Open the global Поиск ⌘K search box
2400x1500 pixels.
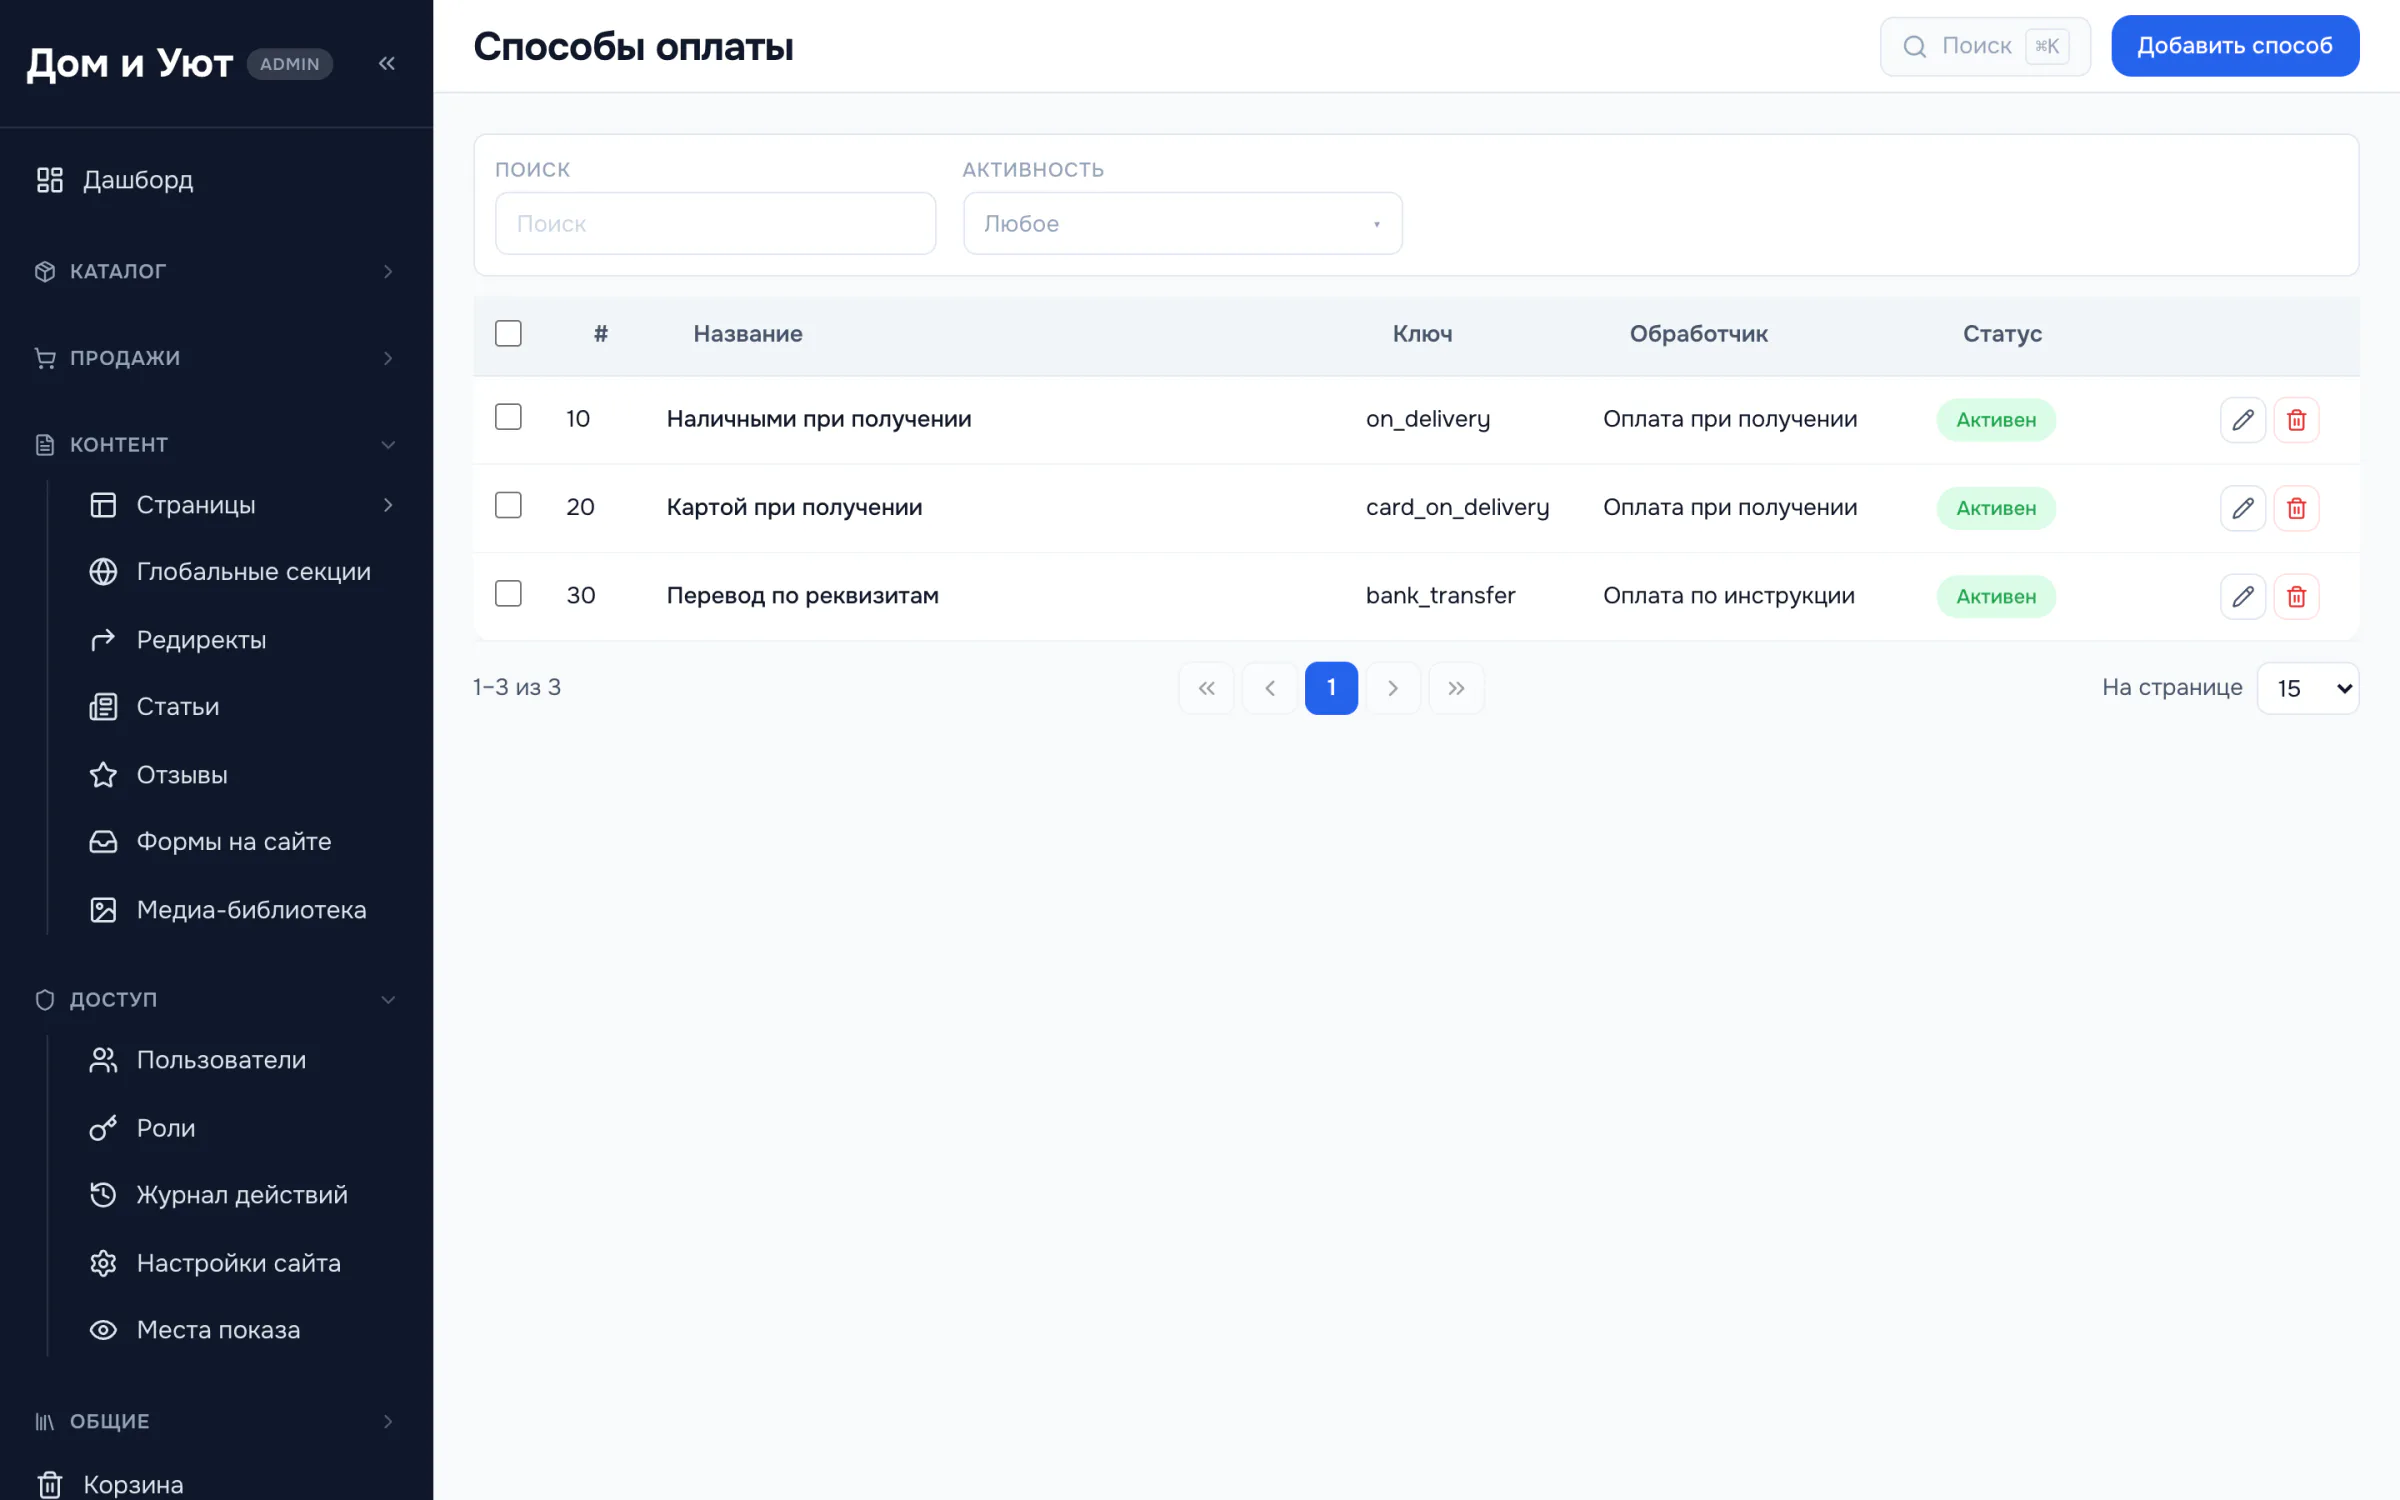pos(1985,46)
